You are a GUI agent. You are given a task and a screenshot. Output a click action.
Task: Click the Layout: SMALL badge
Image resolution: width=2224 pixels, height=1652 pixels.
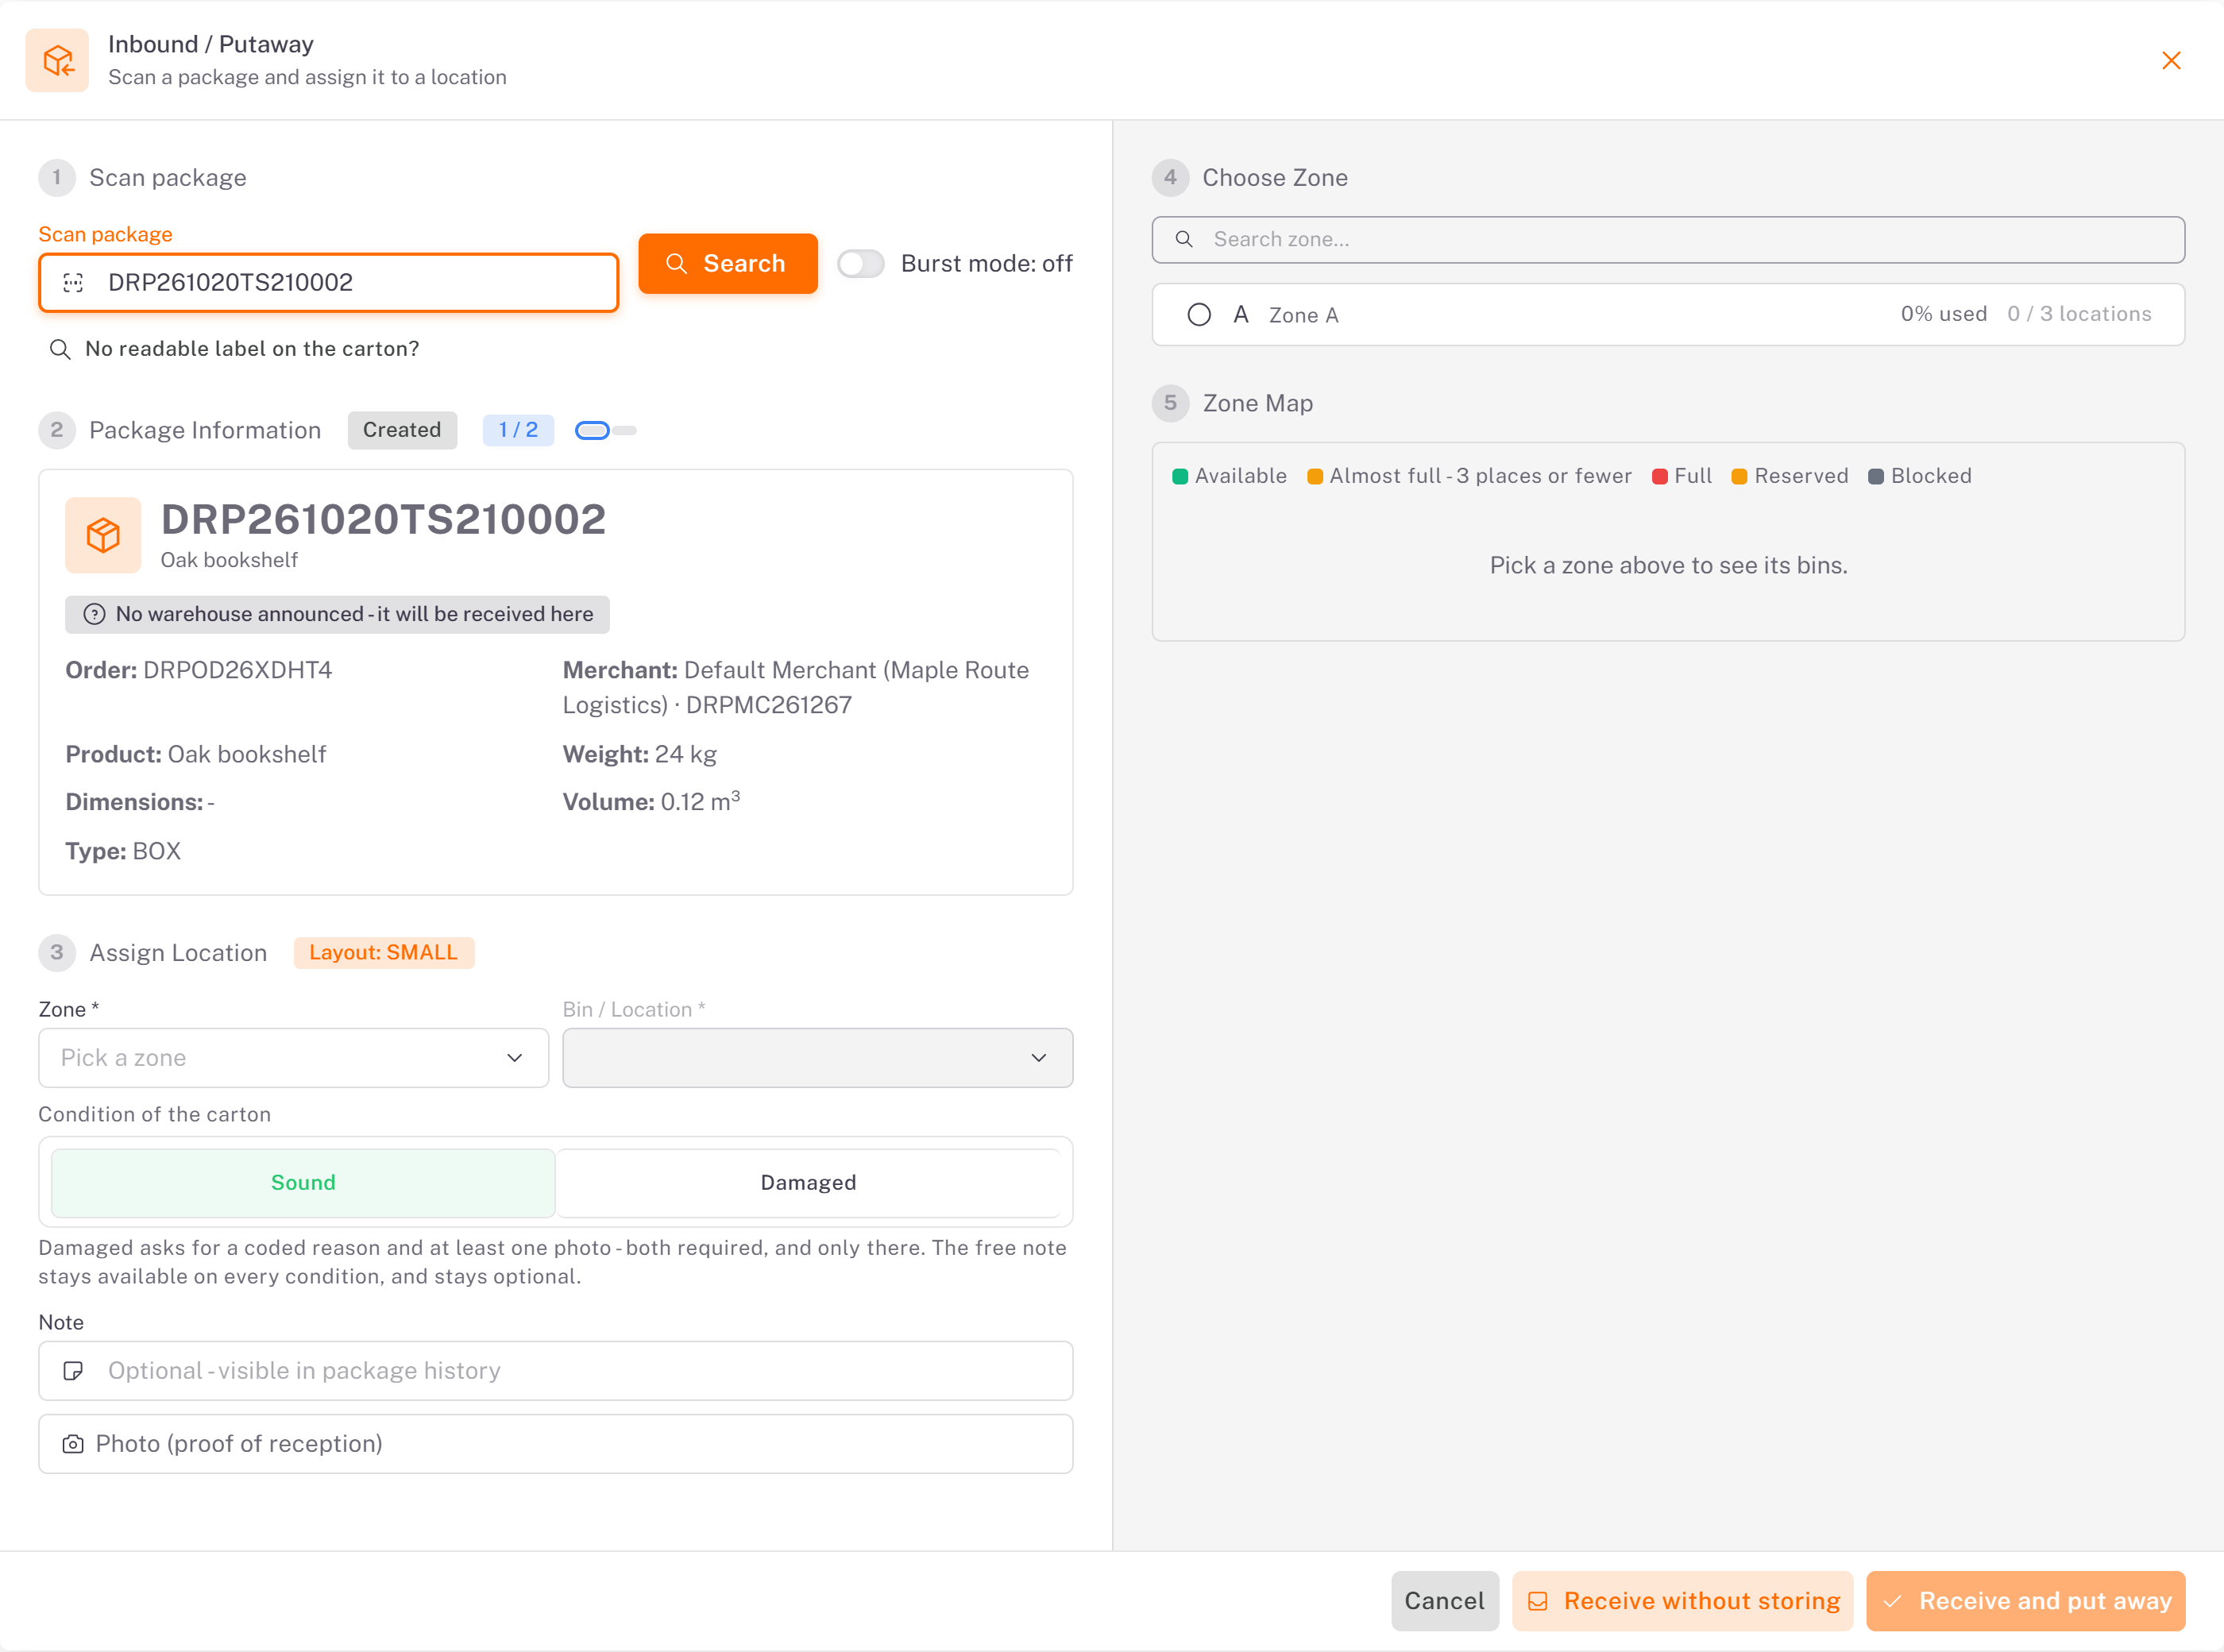click(384, 953)
